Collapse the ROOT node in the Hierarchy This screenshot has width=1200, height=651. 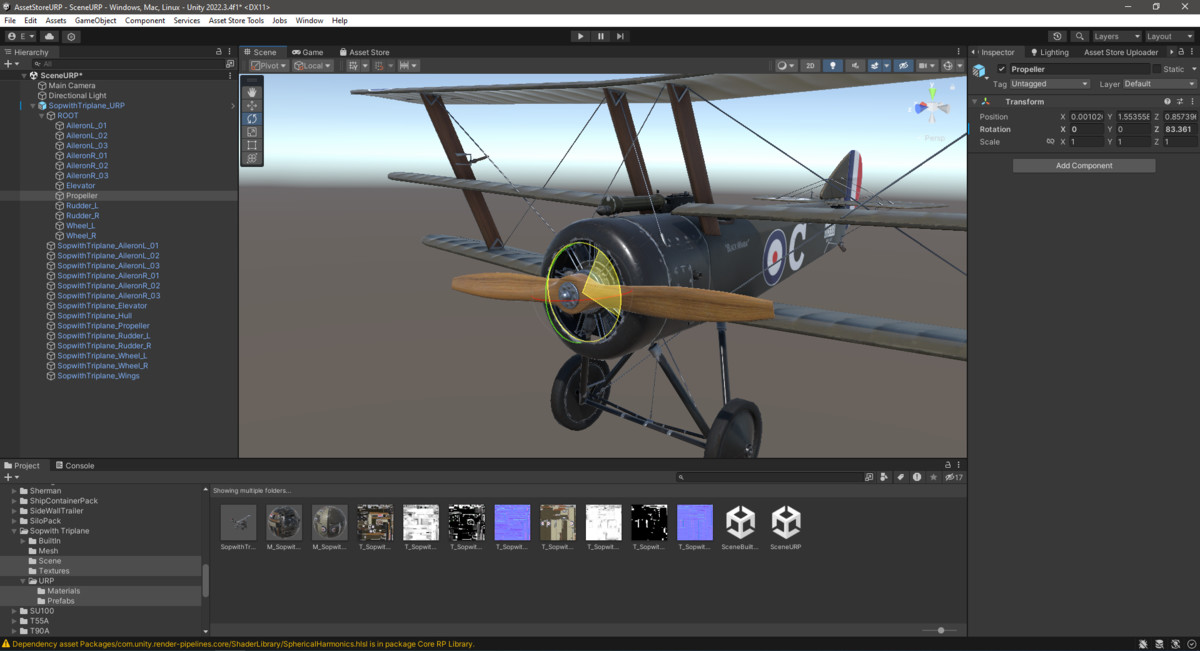41,115
